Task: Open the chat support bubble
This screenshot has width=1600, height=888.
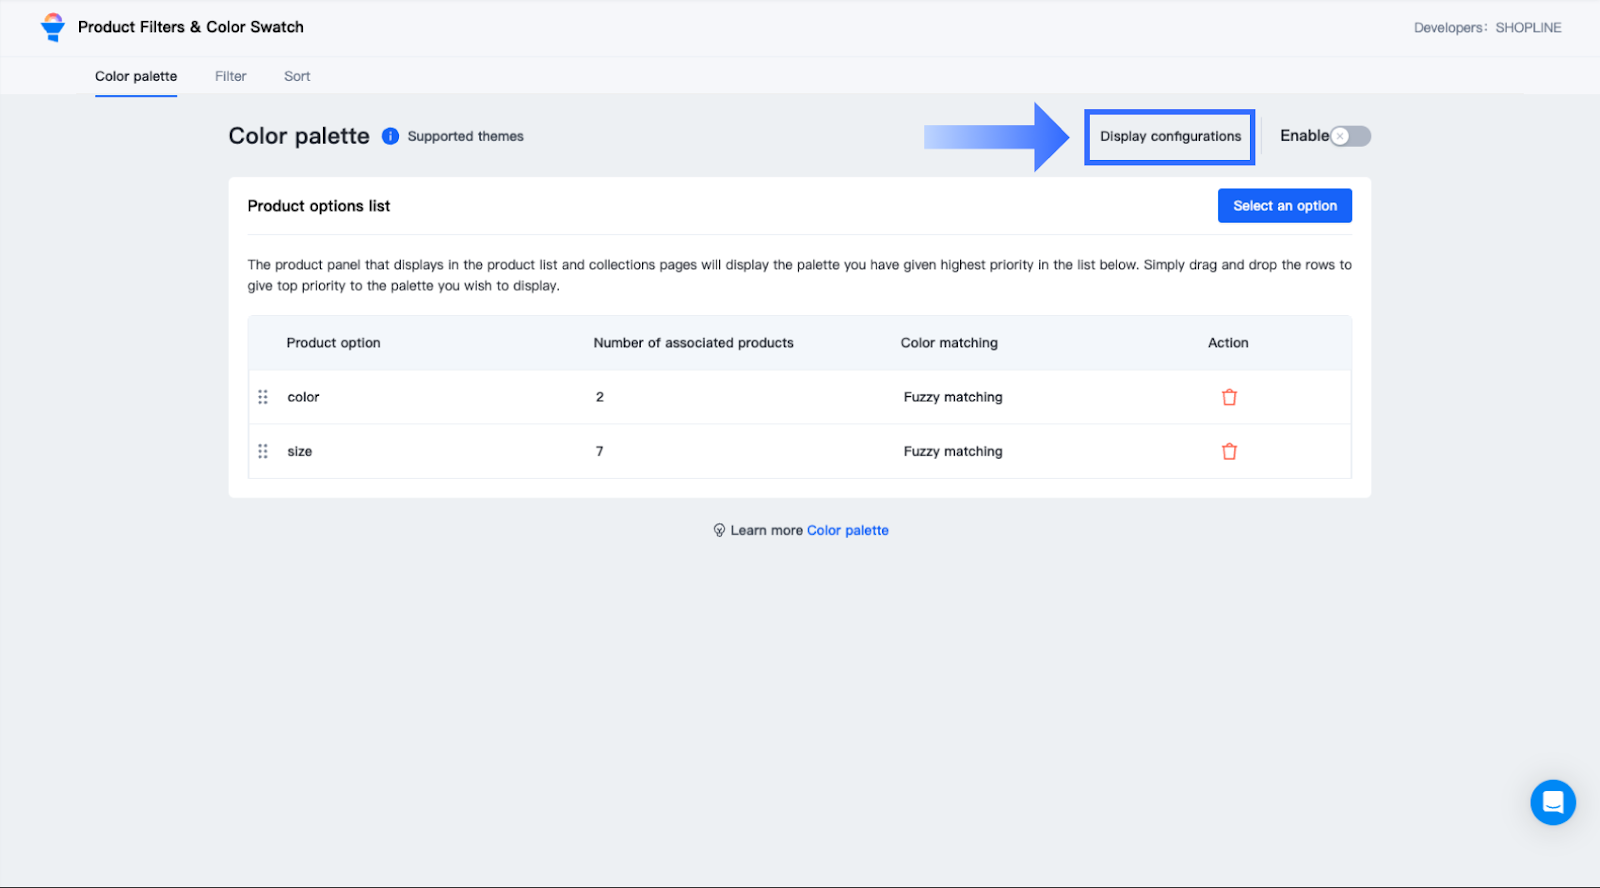Action: (1552, 802)
